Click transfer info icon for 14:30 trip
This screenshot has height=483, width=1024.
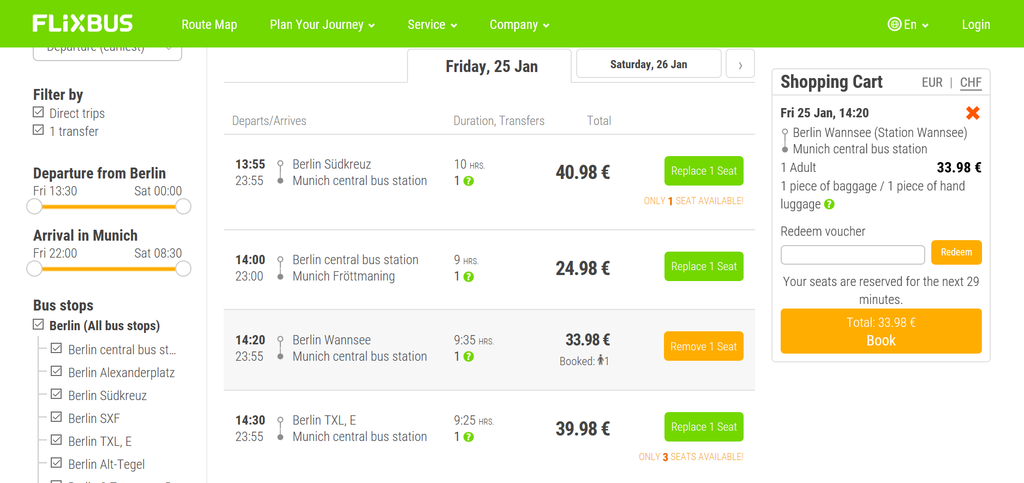469,437
